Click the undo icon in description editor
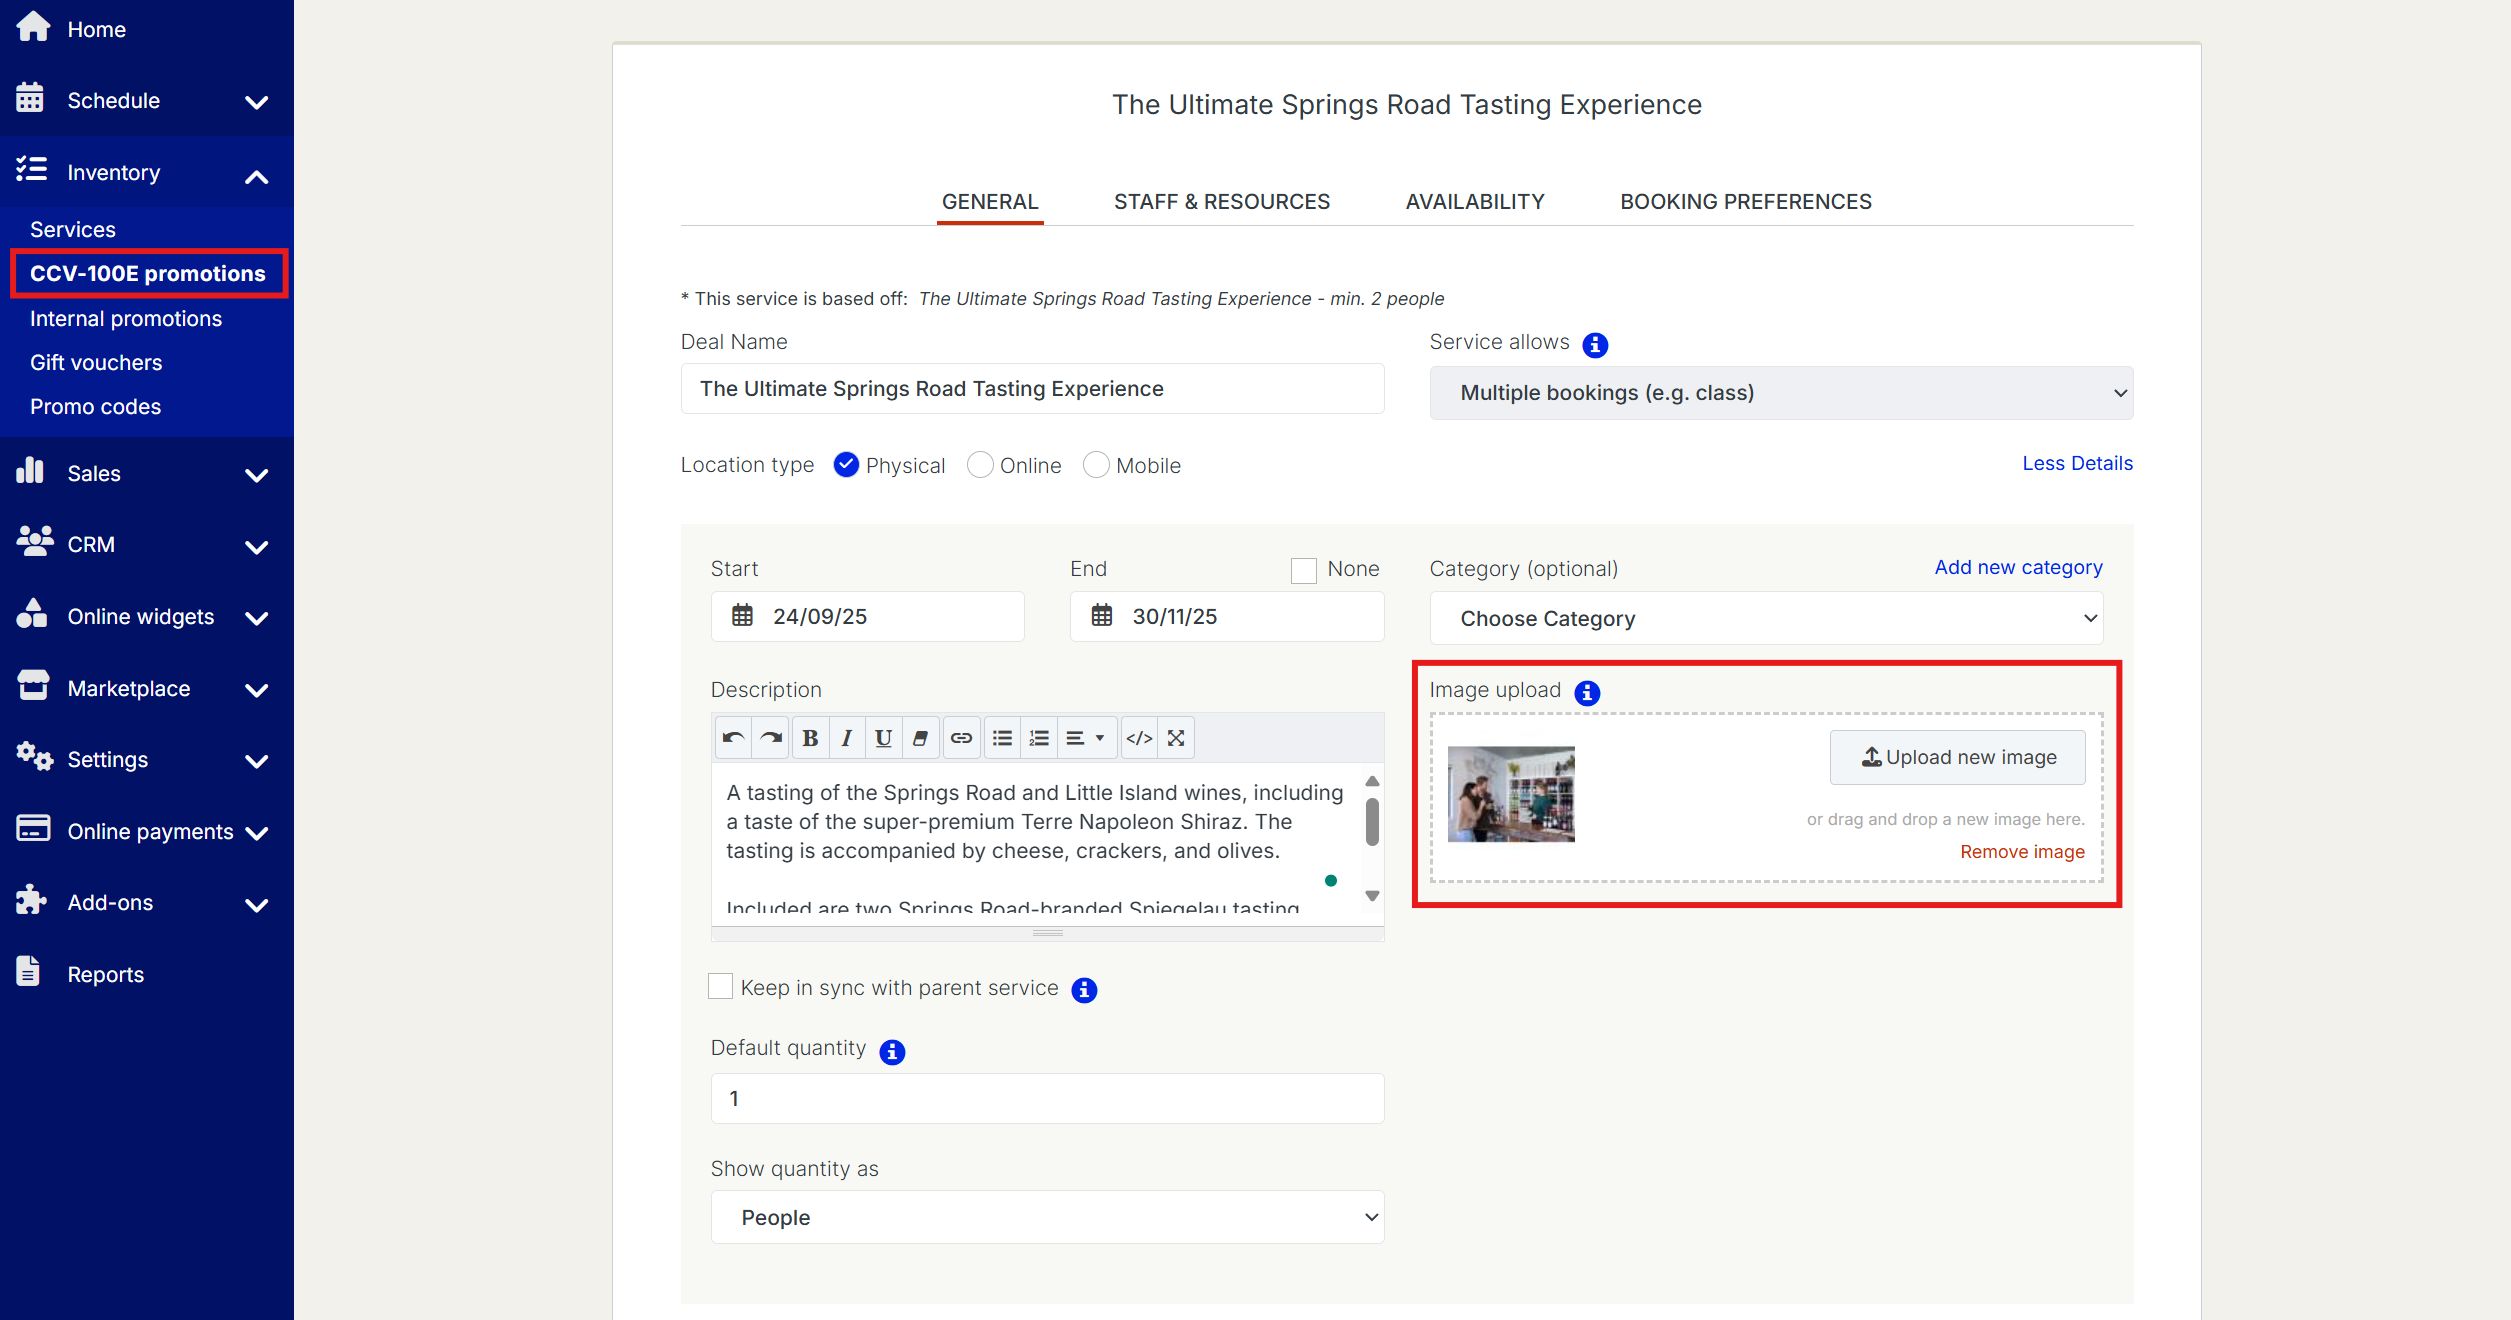Screen dimensions: 2511x1320 733,738
